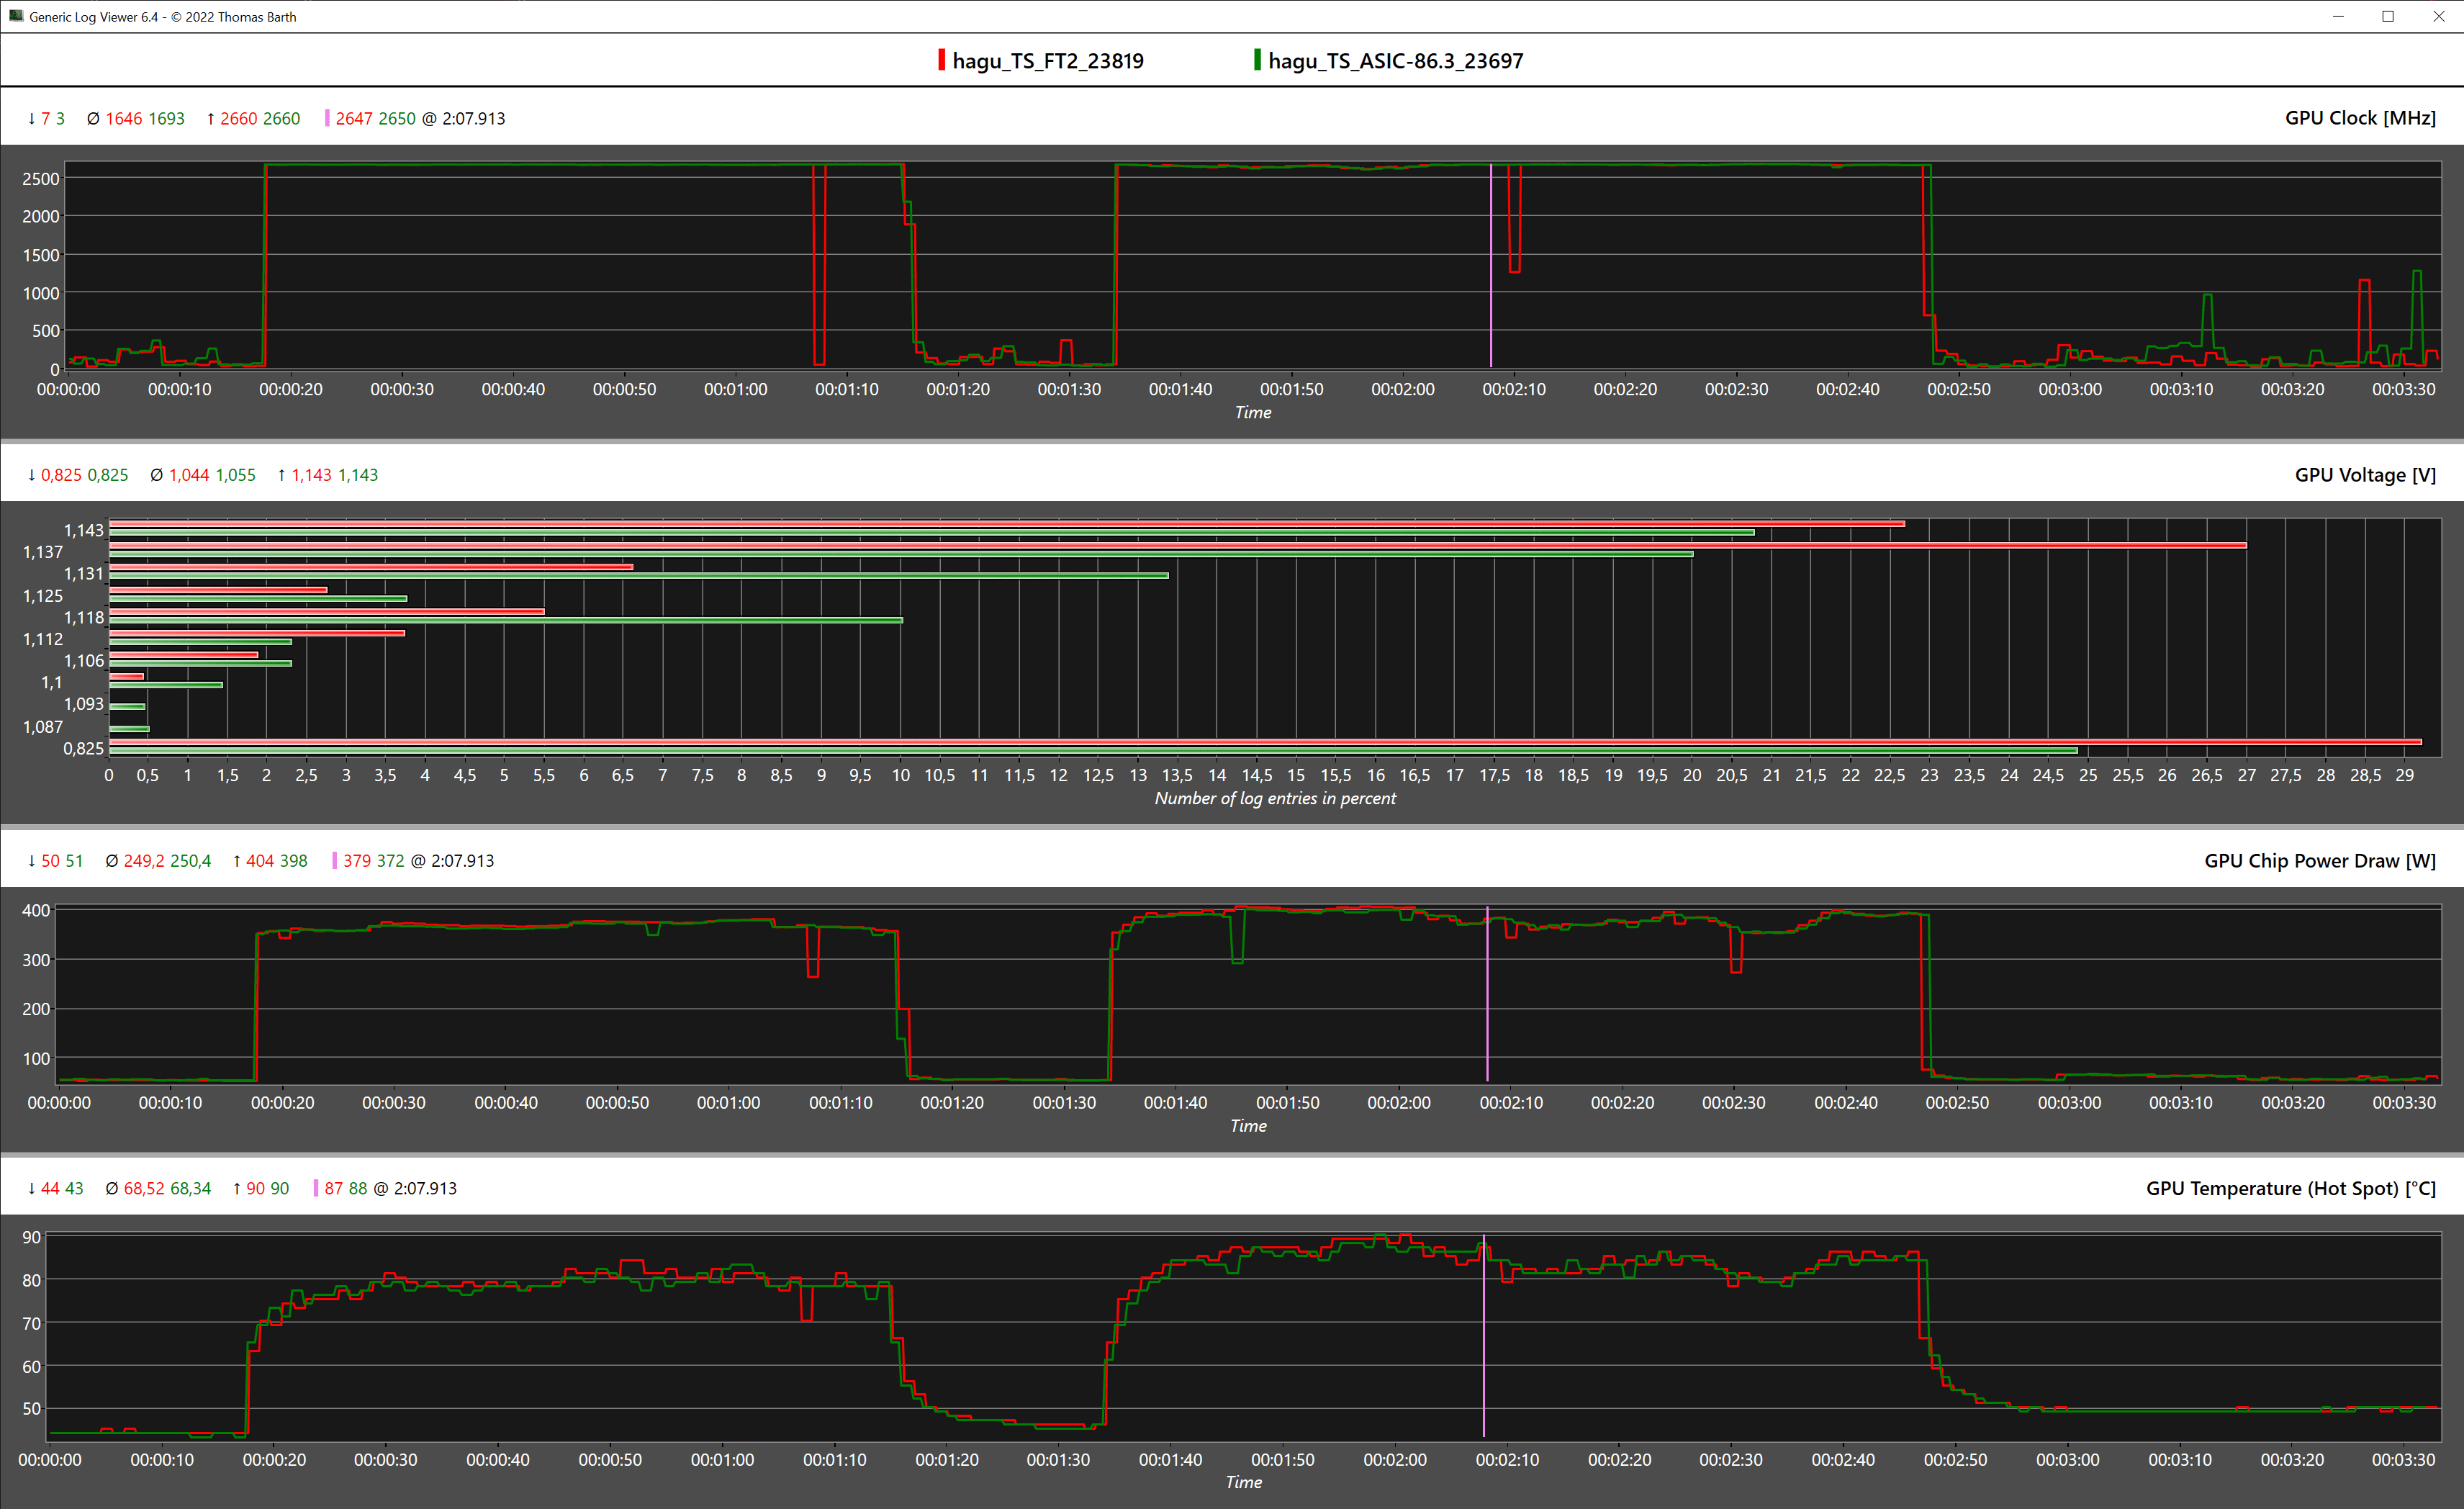
Task: Click the 90 label on Temperature y-axis
Action: [32, 1237]
